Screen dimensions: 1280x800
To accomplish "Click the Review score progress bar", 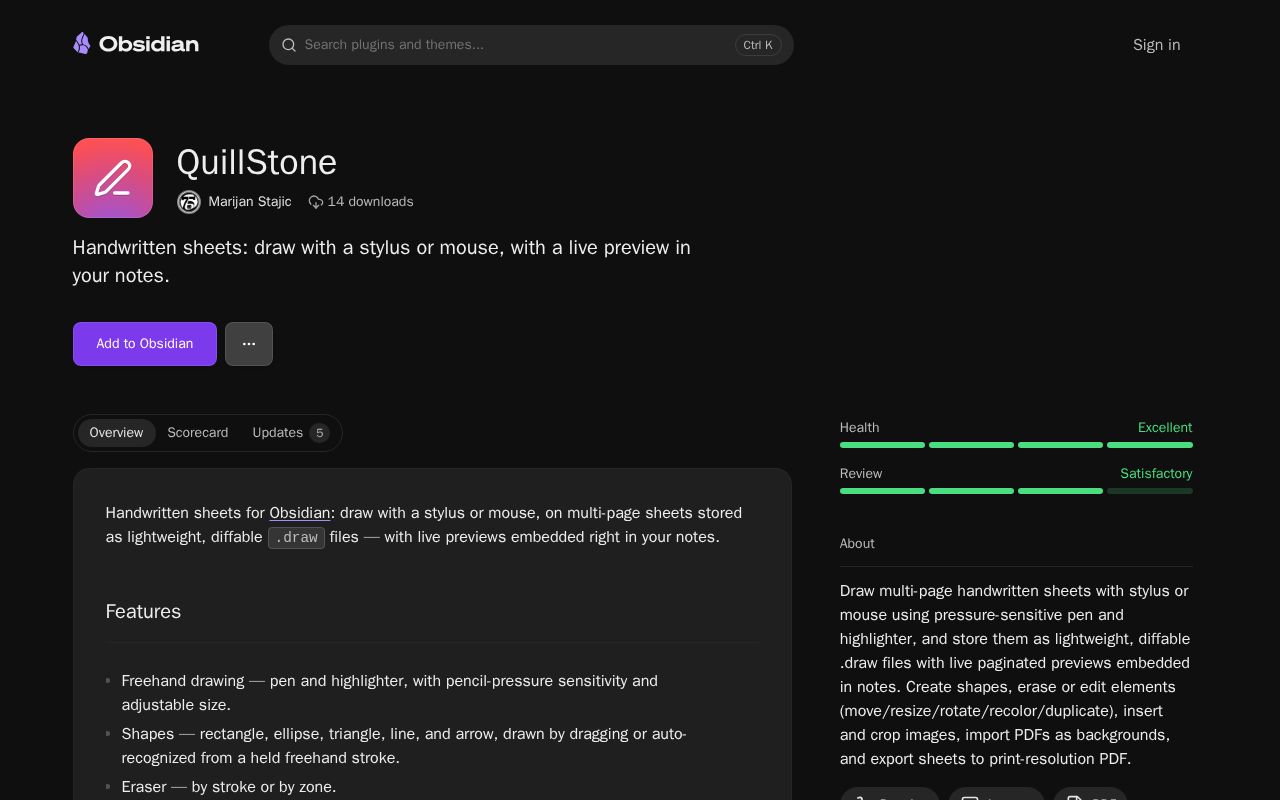I will pos(1016,491).
